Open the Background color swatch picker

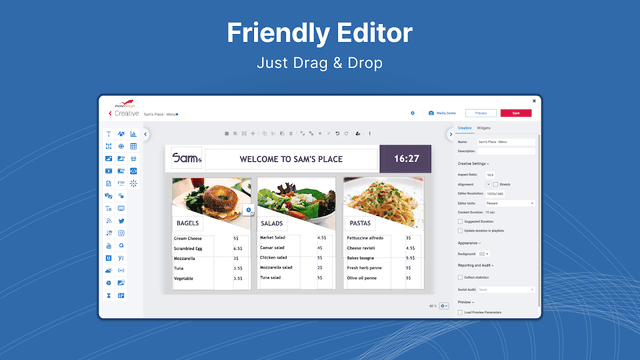tap(484, 254)
